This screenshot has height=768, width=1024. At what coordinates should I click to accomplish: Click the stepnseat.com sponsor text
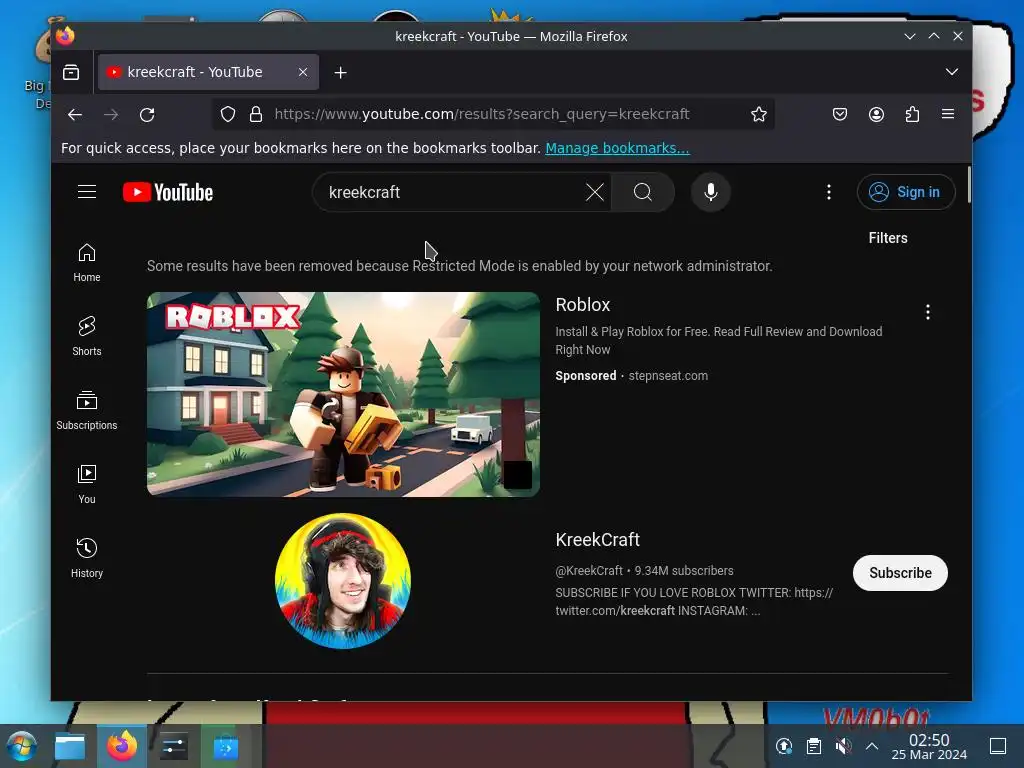[668, 376]
